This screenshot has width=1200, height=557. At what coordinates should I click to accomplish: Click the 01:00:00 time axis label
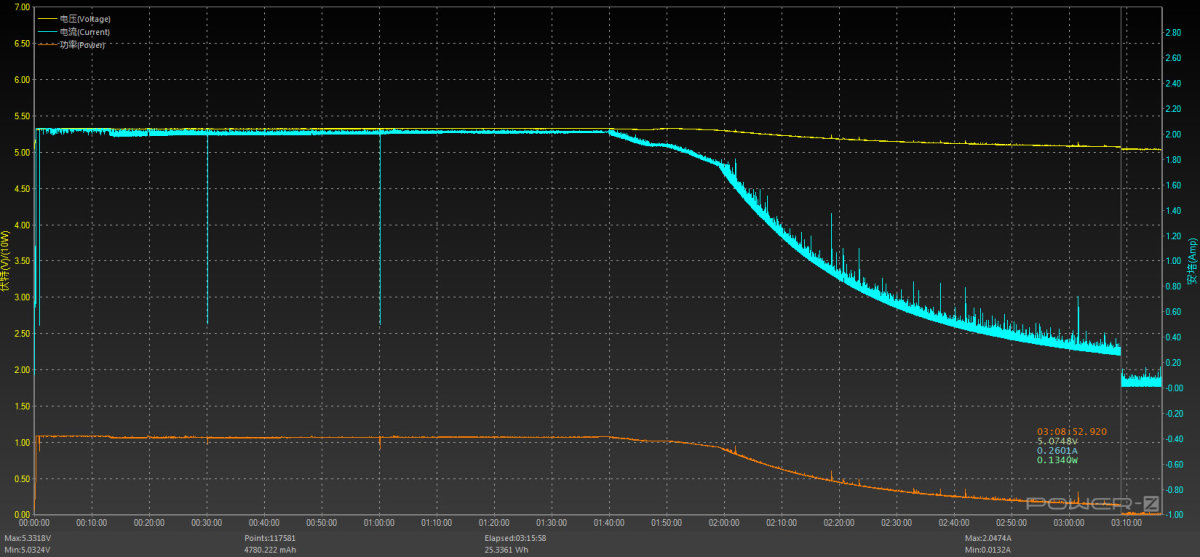pyautogui.click(x=379, y=522)
